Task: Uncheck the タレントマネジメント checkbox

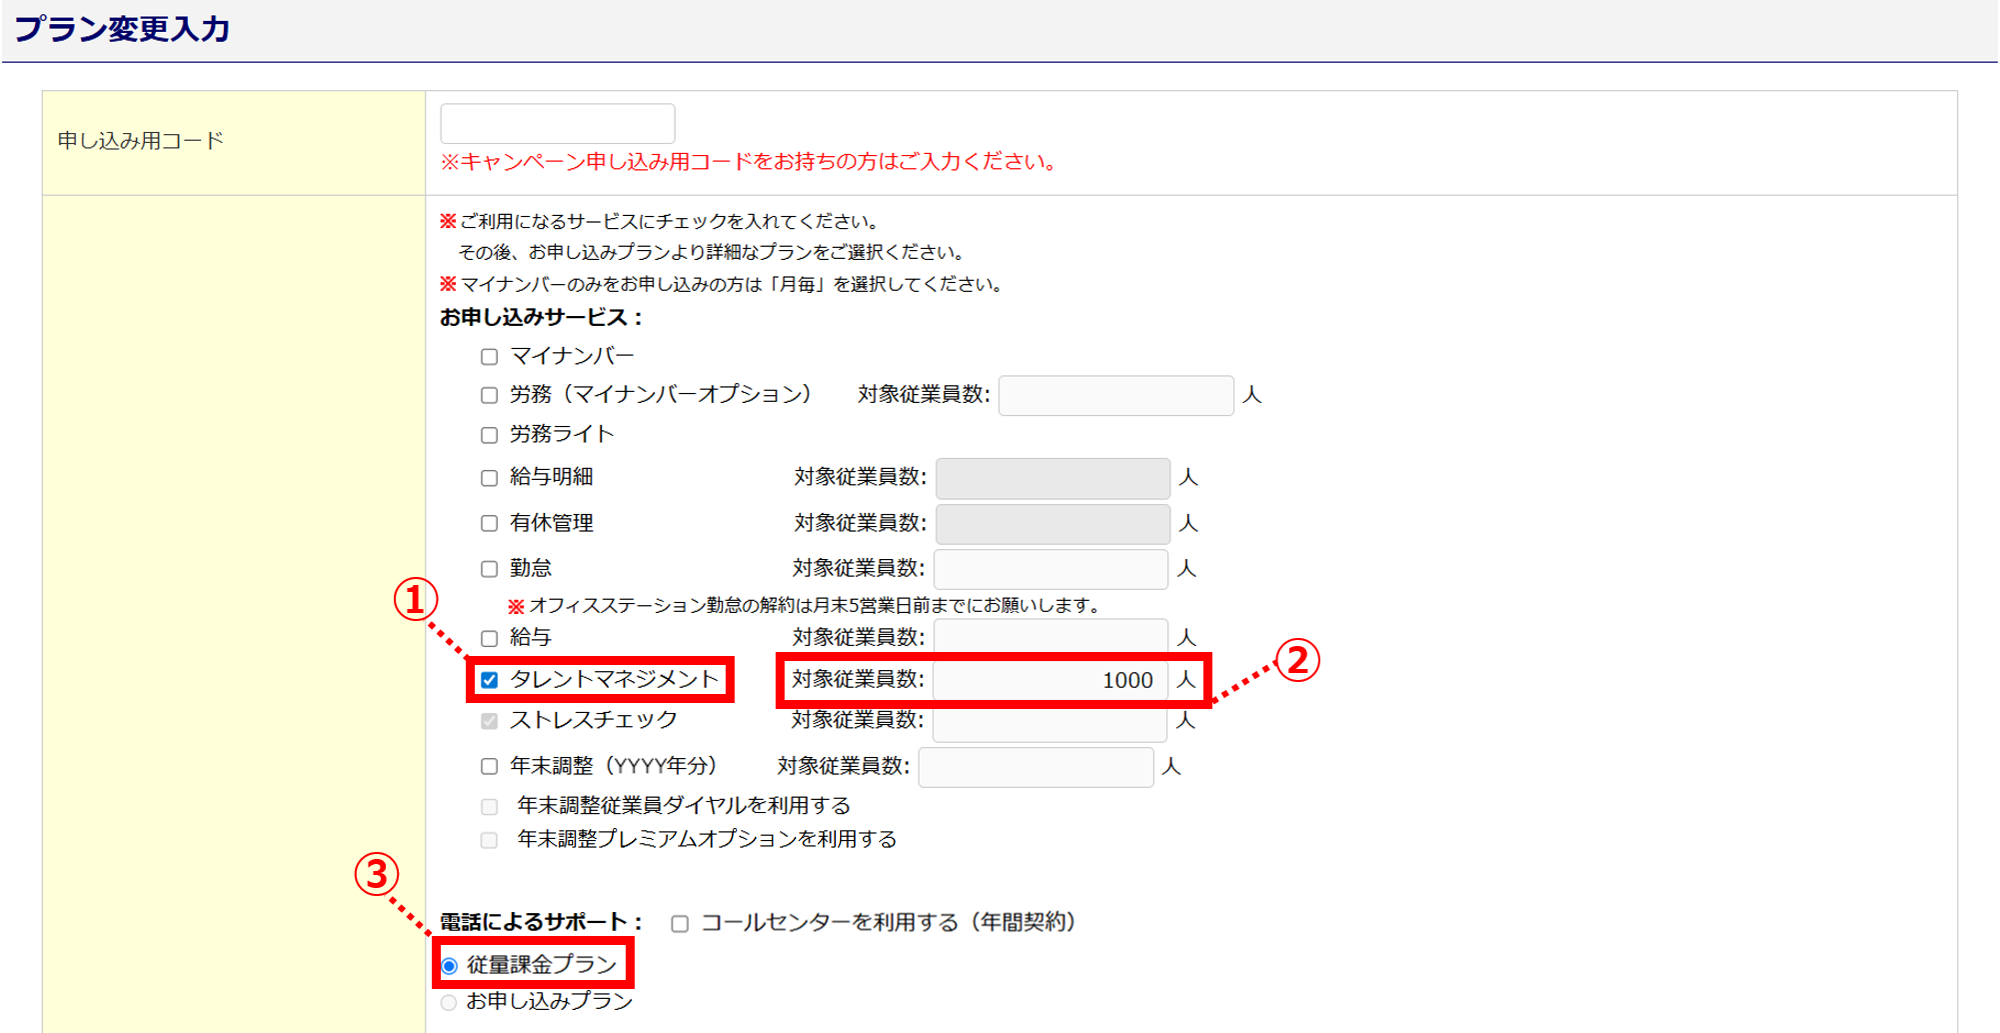Action: coord(489,680)
